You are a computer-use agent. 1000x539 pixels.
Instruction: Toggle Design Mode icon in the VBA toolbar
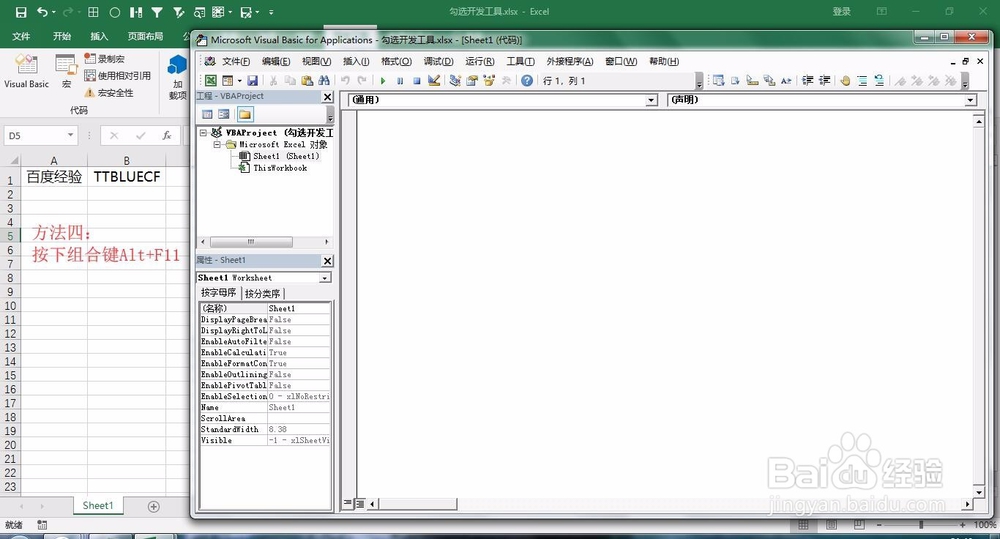434,80
